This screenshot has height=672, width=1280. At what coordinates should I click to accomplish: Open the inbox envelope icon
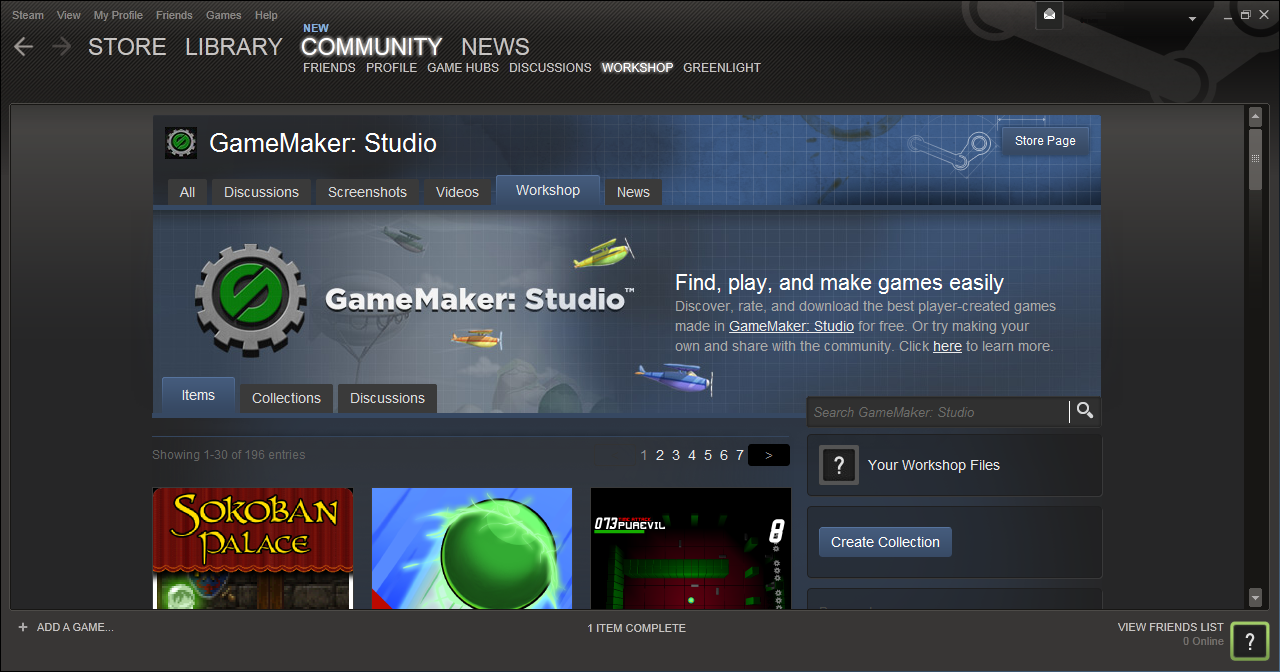tap(1049, 14)
